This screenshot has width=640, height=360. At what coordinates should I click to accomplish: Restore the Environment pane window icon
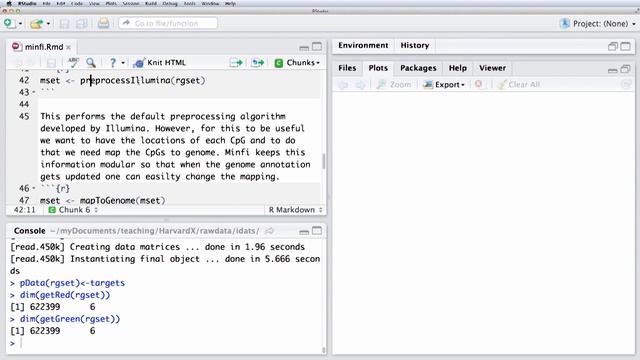(x=612, y=46)
